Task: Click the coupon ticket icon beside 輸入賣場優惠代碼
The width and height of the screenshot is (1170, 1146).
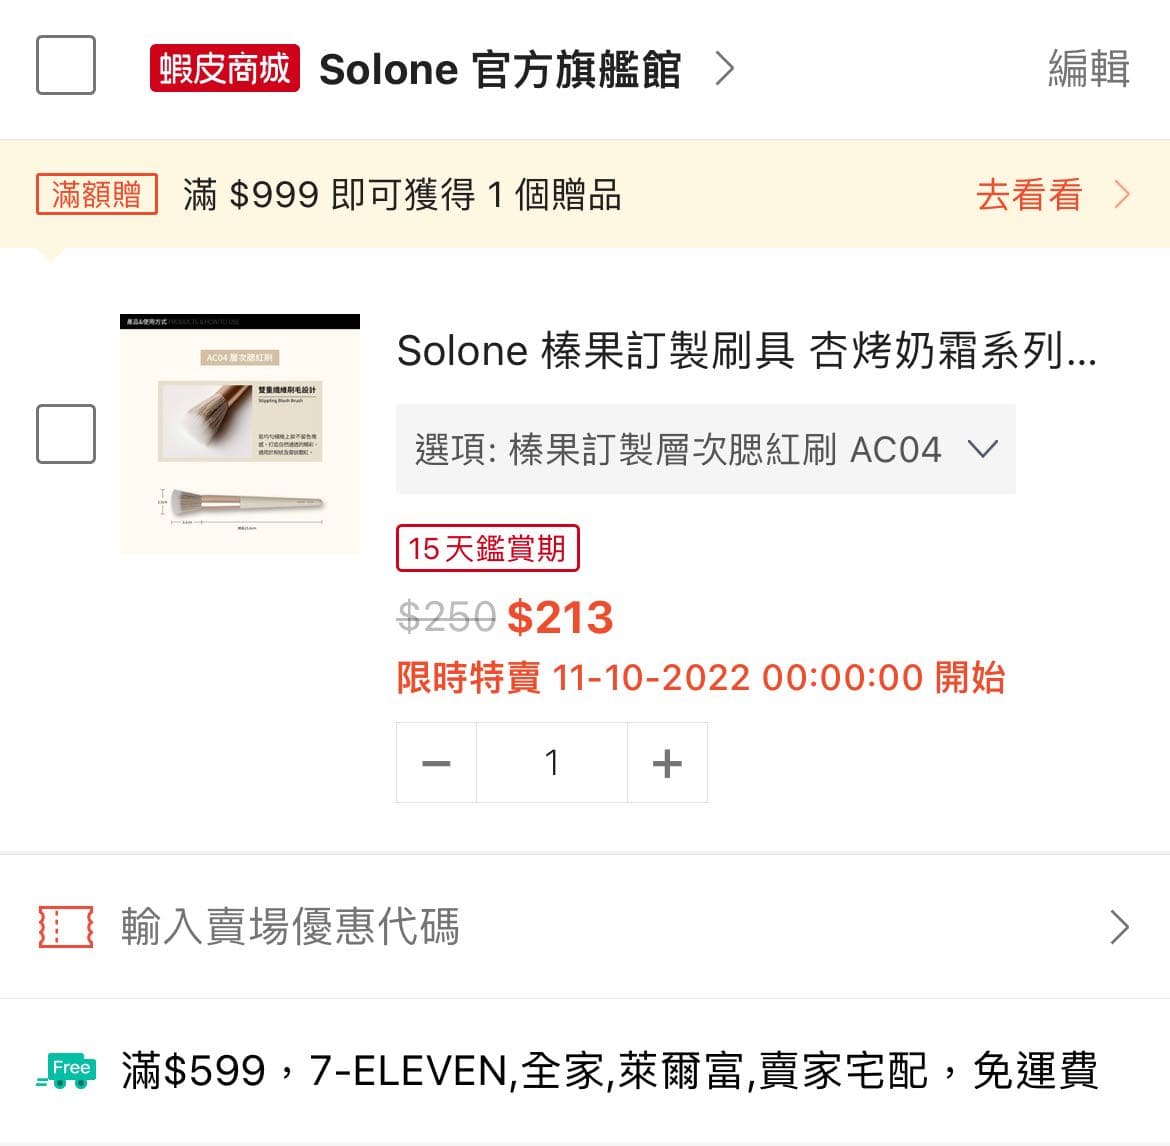Action: (65, 927)
